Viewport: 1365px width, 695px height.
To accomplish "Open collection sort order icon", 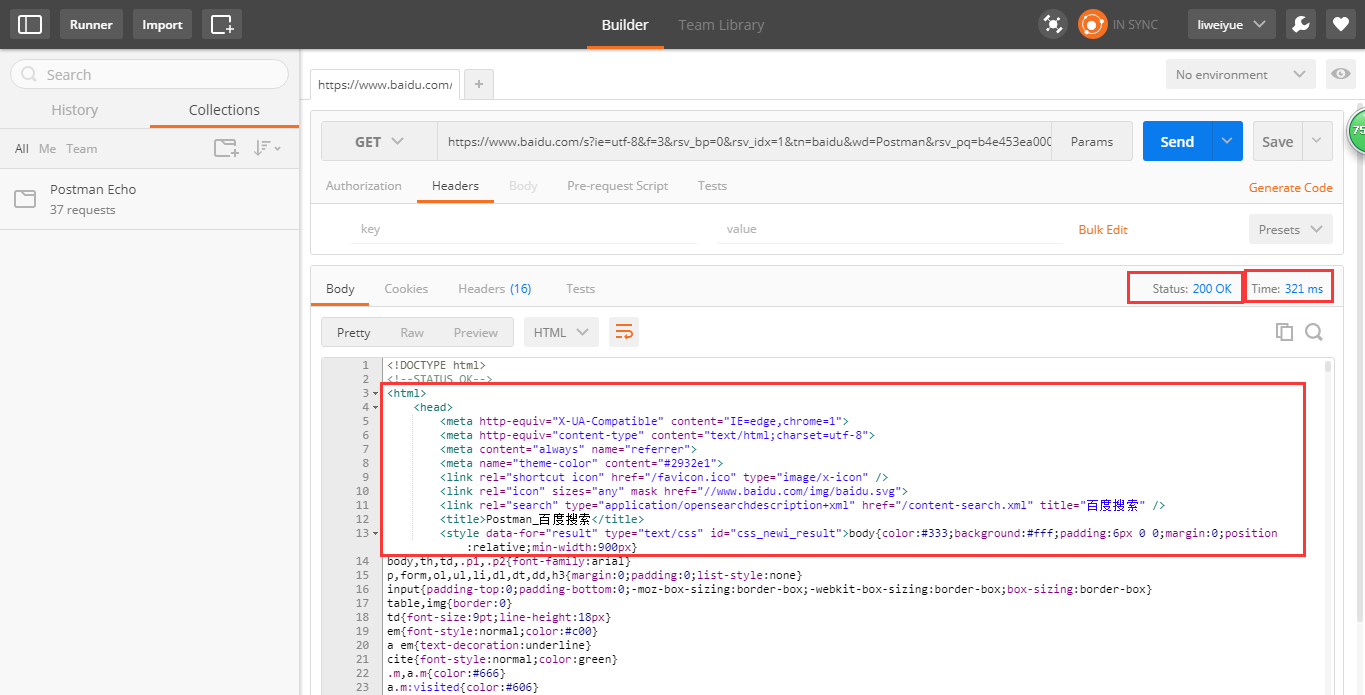I will (x=267, y=148).
